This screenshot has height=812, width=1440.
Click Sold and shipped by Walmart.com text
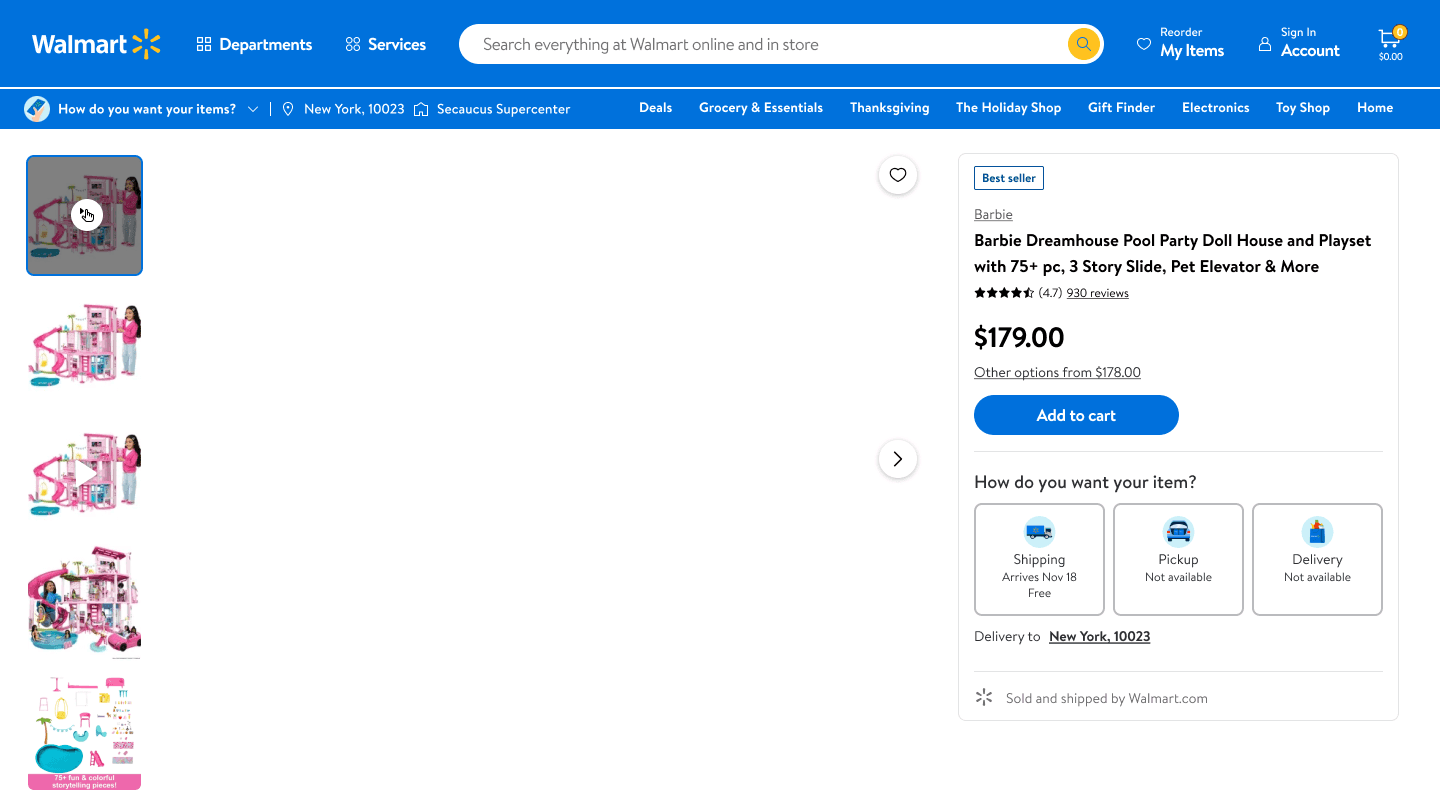1107,698
